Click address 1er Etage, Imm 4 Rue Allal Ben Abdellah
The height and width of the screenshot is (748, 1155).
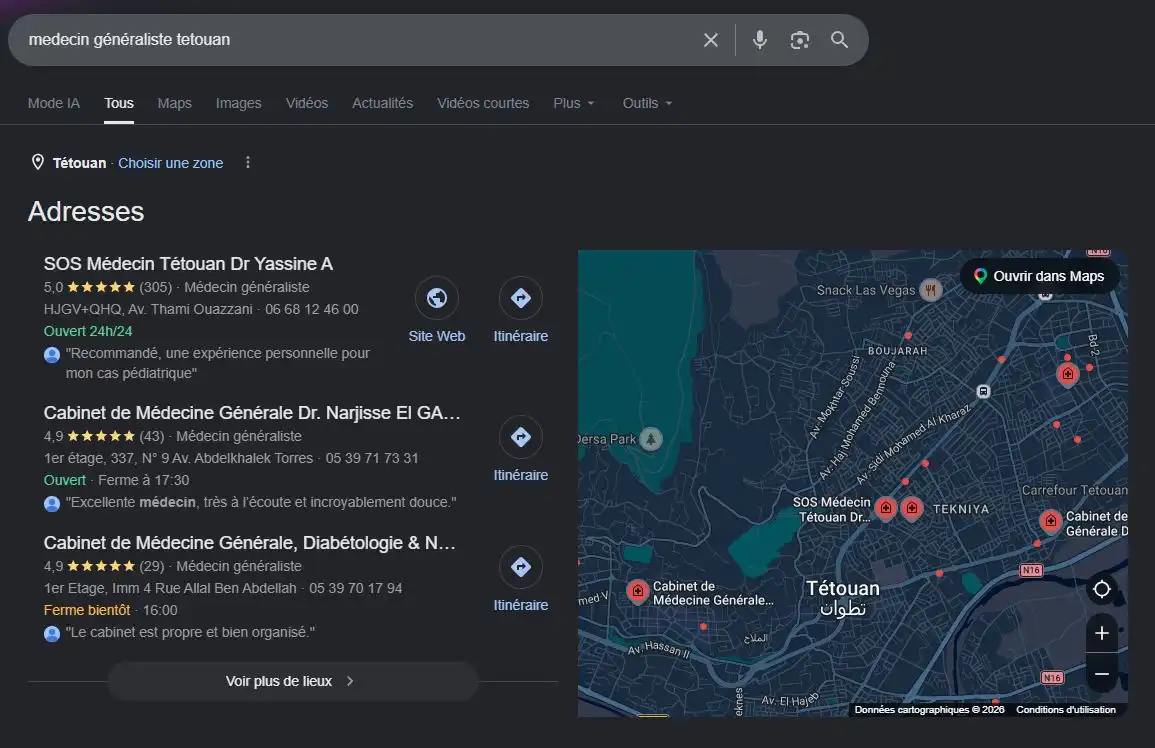click(x=170, y=588)
